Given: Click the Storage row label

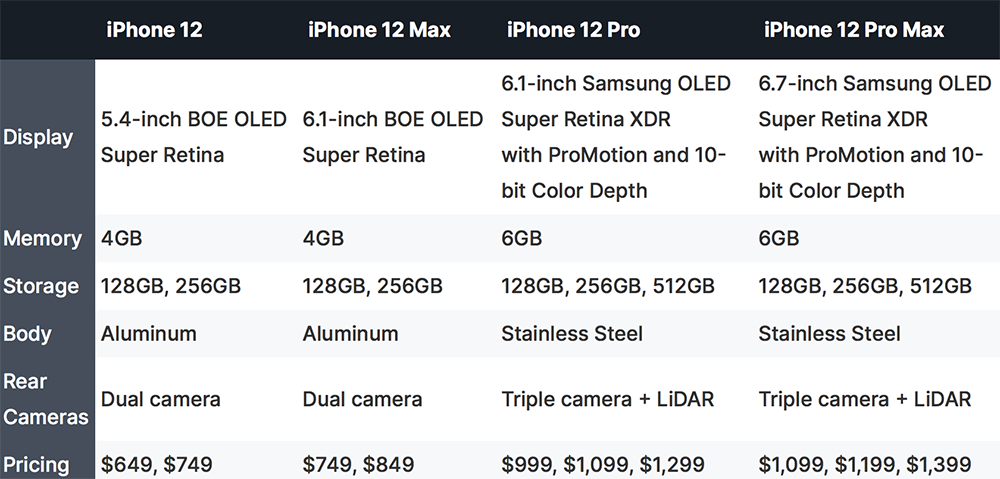Looking at the screenshot, I should [41, 286].
